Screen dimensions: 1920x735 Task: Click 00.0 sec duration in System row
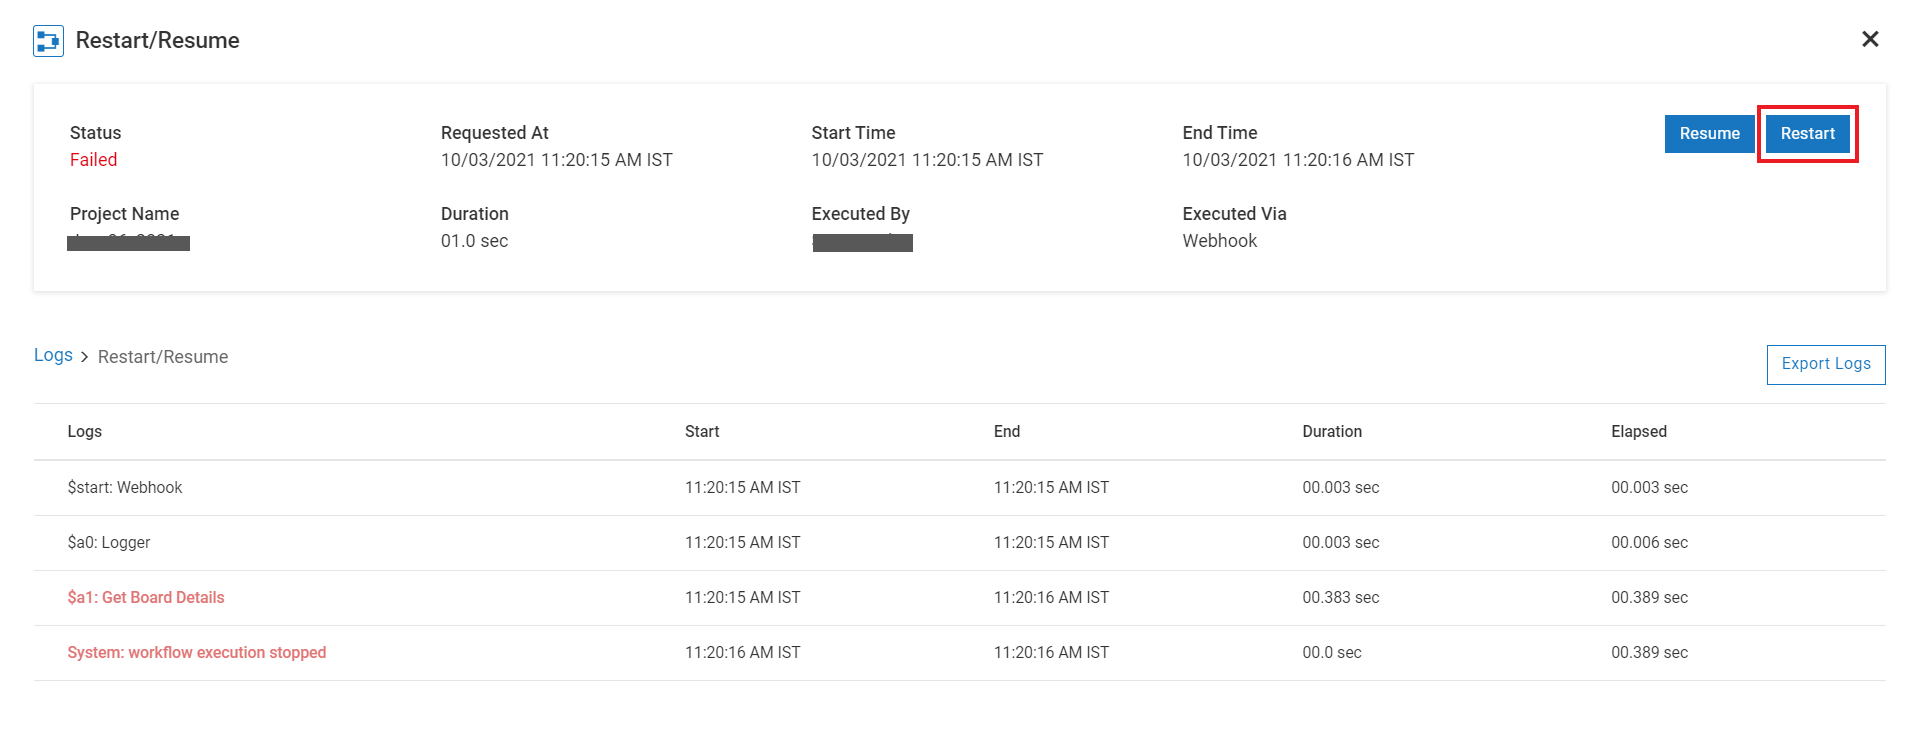pyautogui.click(x=1332, y=653)
